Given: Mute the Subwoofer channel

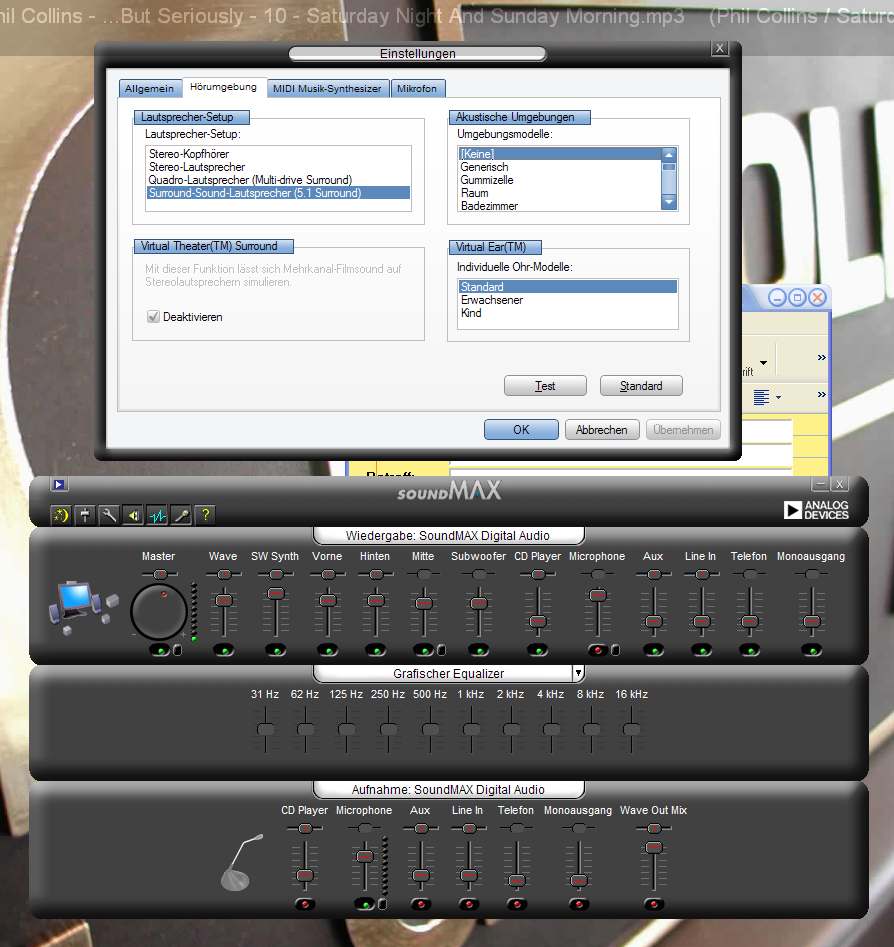Looking at the screenshot, I should (x=479, y=650).
